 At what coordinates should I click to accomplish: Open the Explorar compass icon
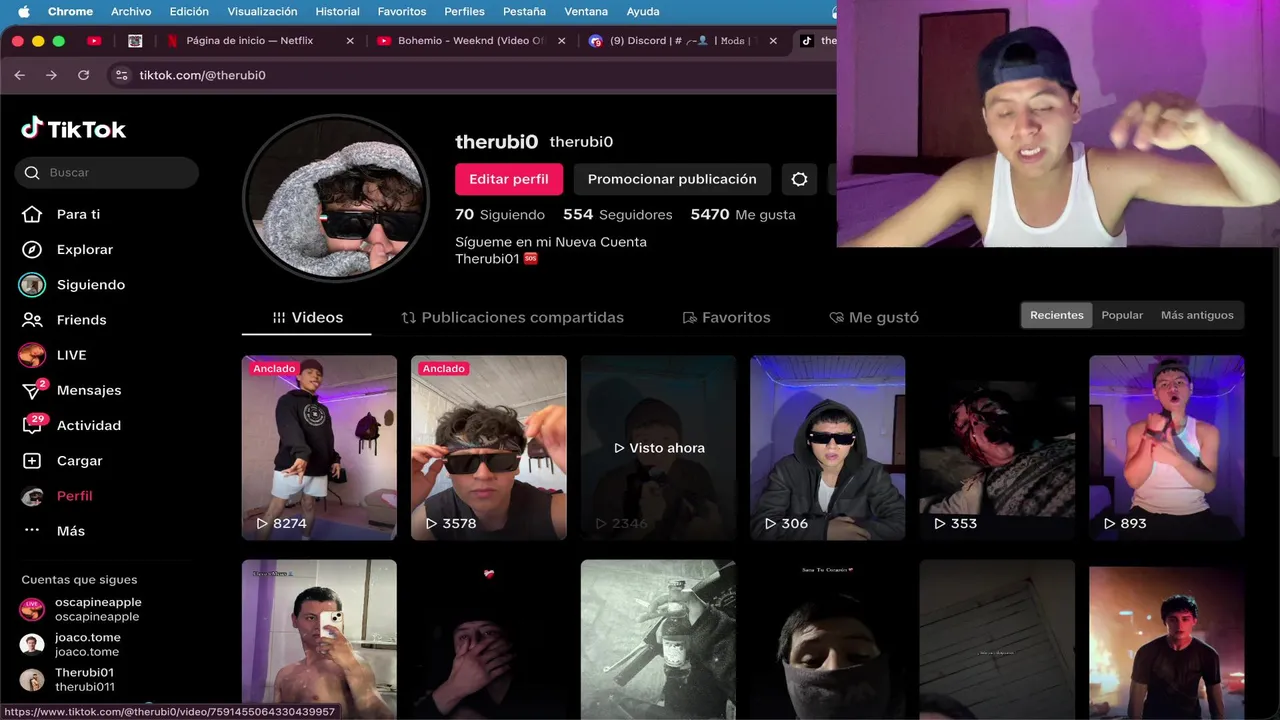pyautogui.click(x=32, y=249)
